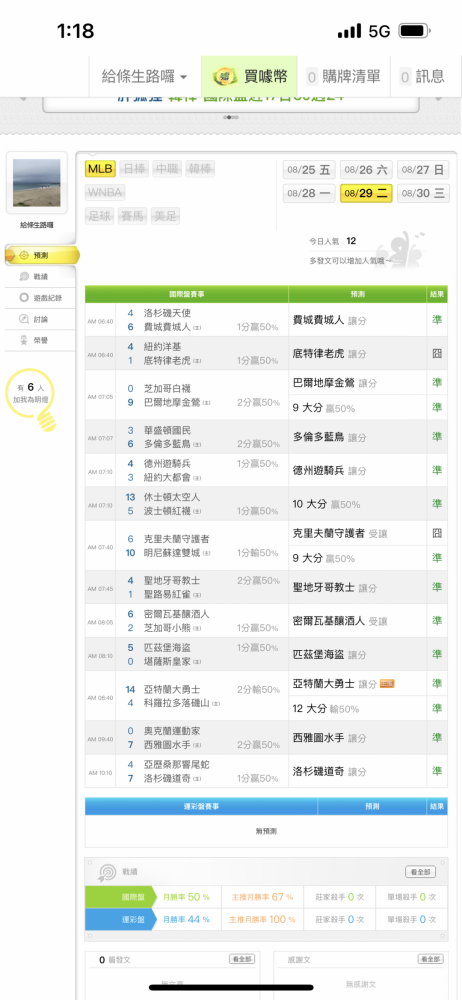
Task: Select the 日棒 league filter
Action: pos(133,169)
